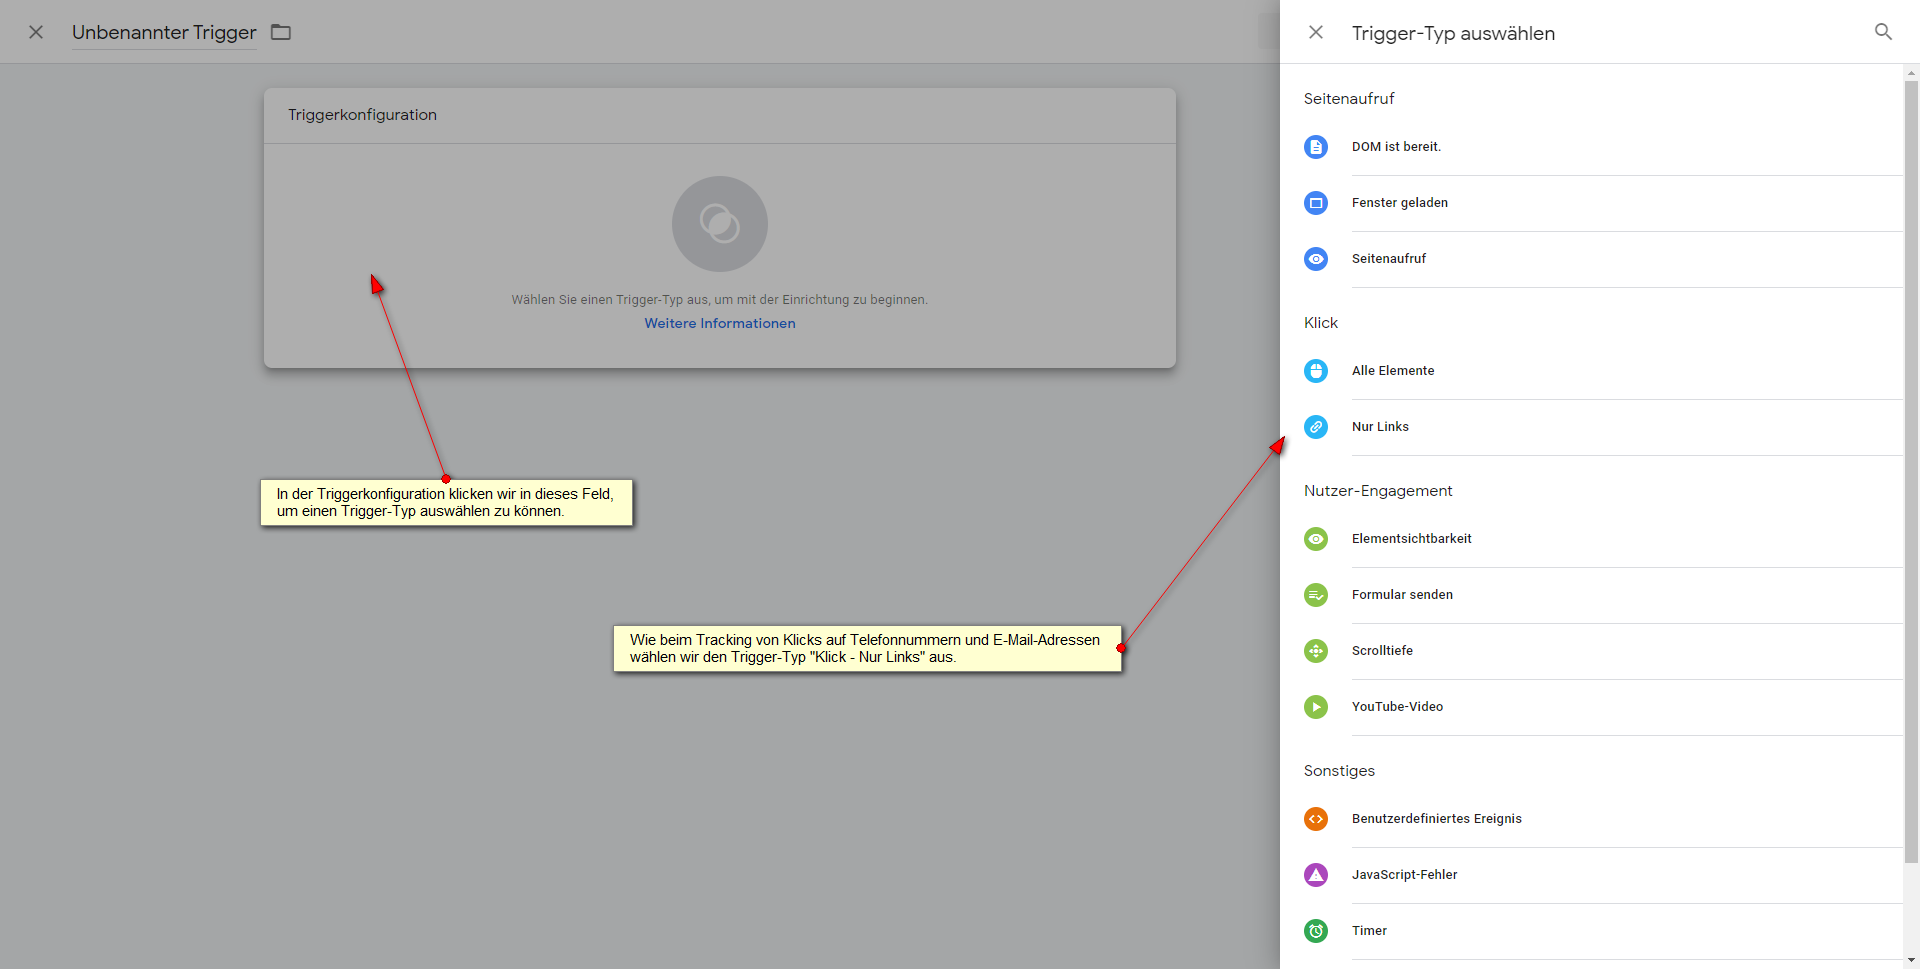The height and width of the screenshot is (969, 1920).
Task: Close the Unbenannter Trigger editor
Action: 36,32
